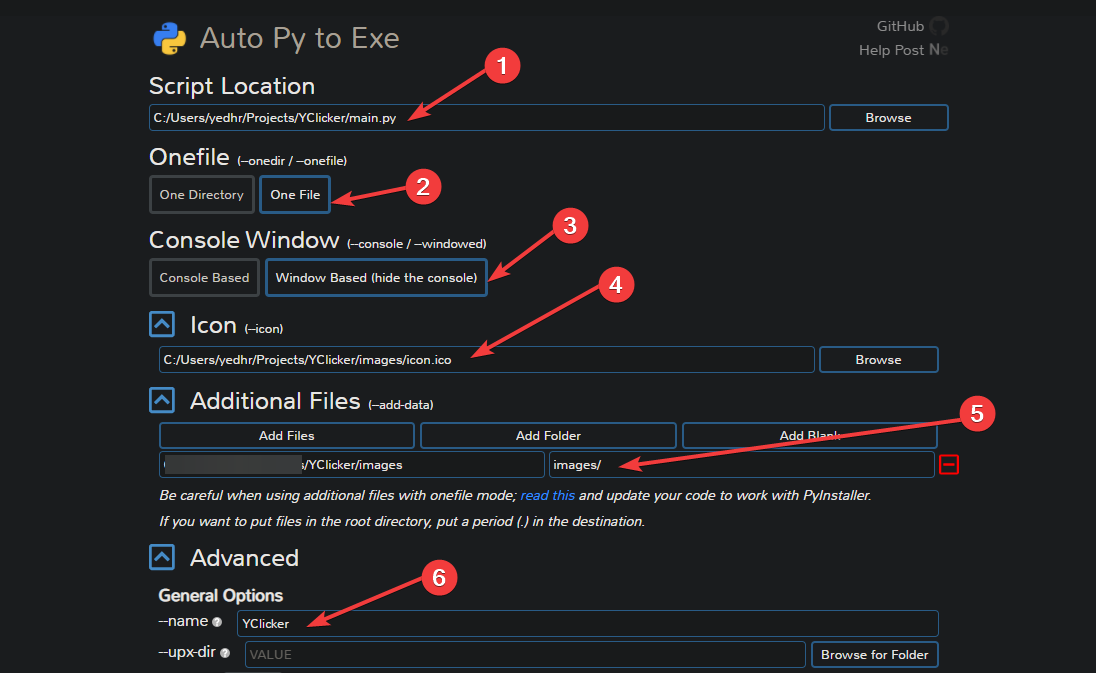Click the destination field containing images/
The width and height of the screenshot is (1096, 673).
coord(741,465)
